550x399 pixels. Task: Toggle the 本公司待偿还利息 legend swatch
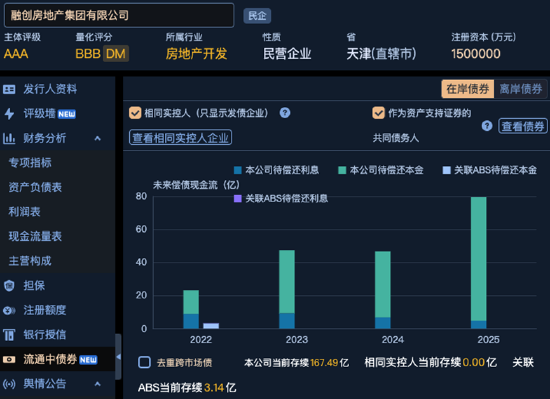[237, 170]
